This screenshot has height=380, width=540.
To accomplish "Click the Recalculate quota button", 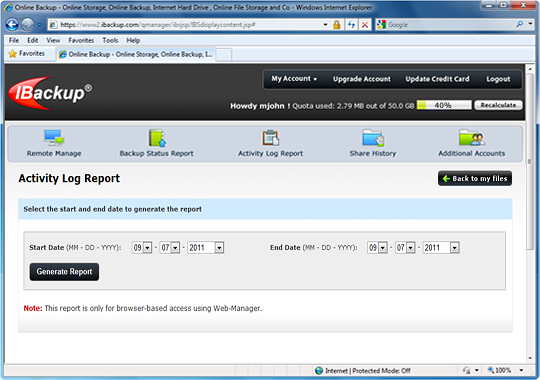I will (x=498, y=105).
